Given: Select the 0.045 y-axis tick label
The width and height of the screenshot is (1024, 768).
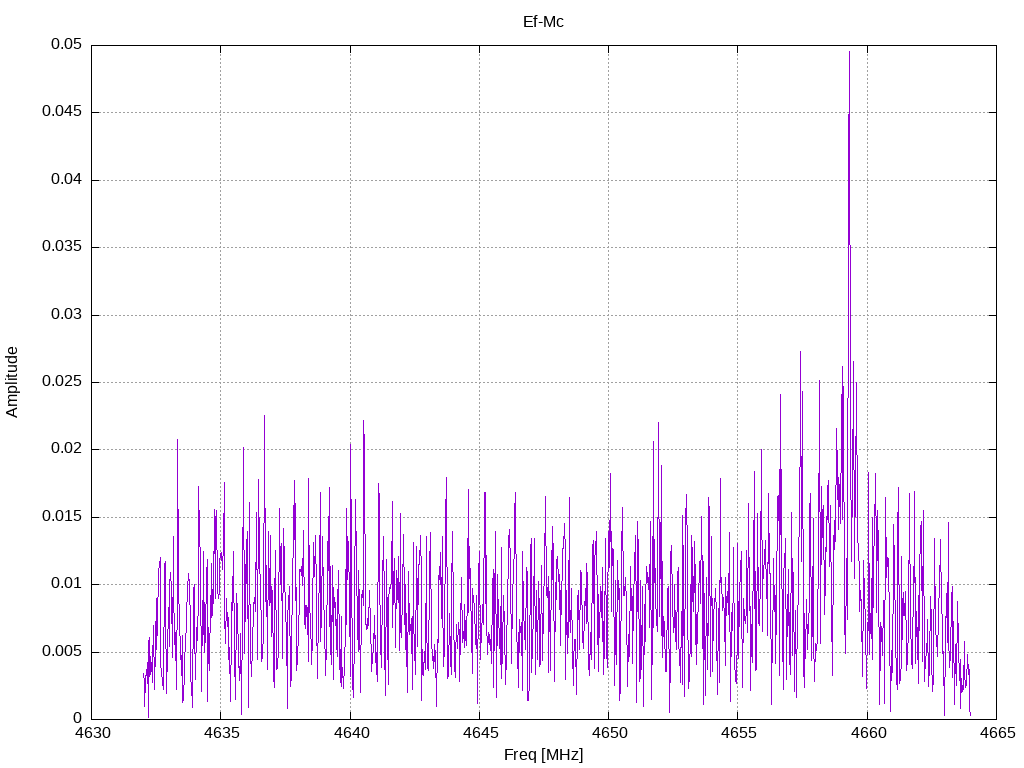Looking at the screenshot, I should click(63, 112).
